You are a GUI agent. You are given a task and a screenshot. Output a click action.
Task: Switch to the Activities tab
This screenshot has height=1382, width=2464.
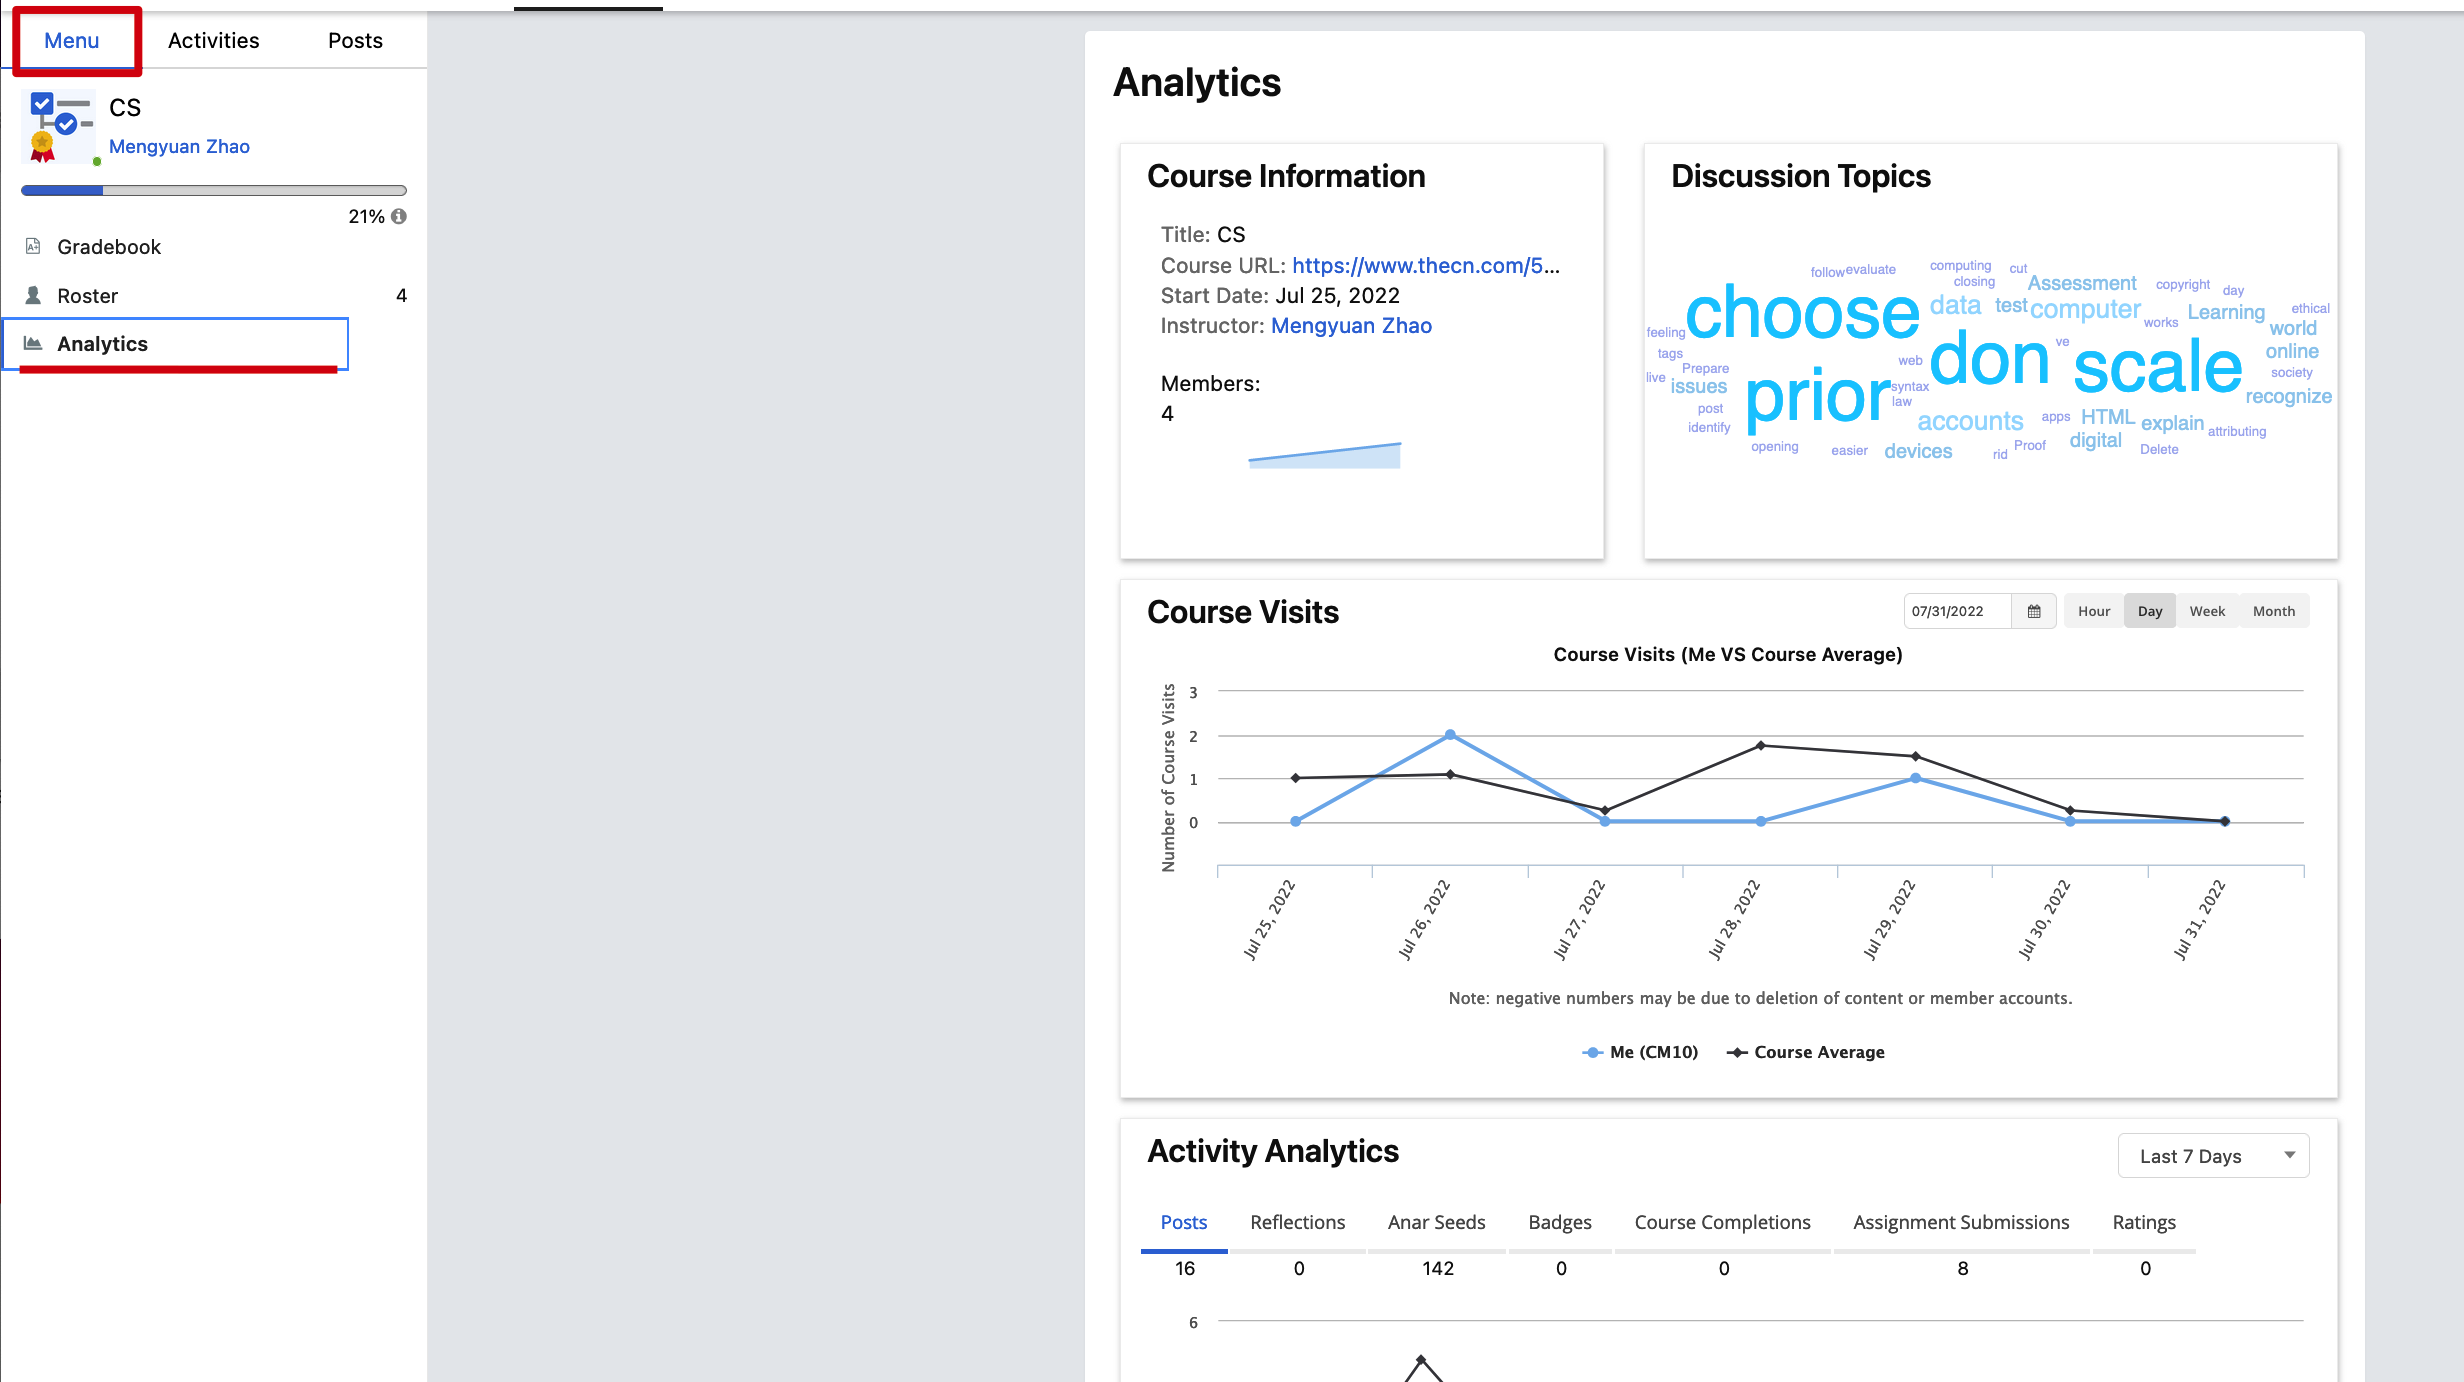click(214, 40)
